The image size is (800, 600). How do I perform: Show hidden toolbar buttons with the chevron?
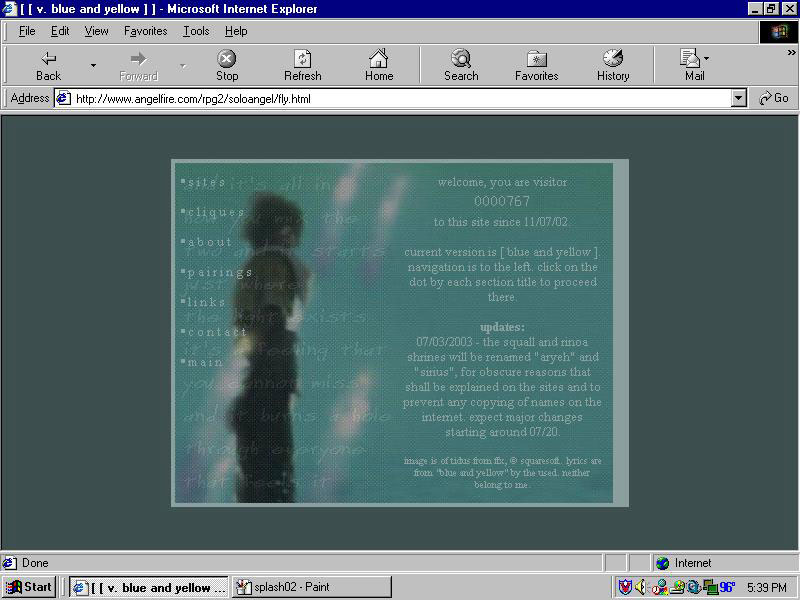[791, 53]
